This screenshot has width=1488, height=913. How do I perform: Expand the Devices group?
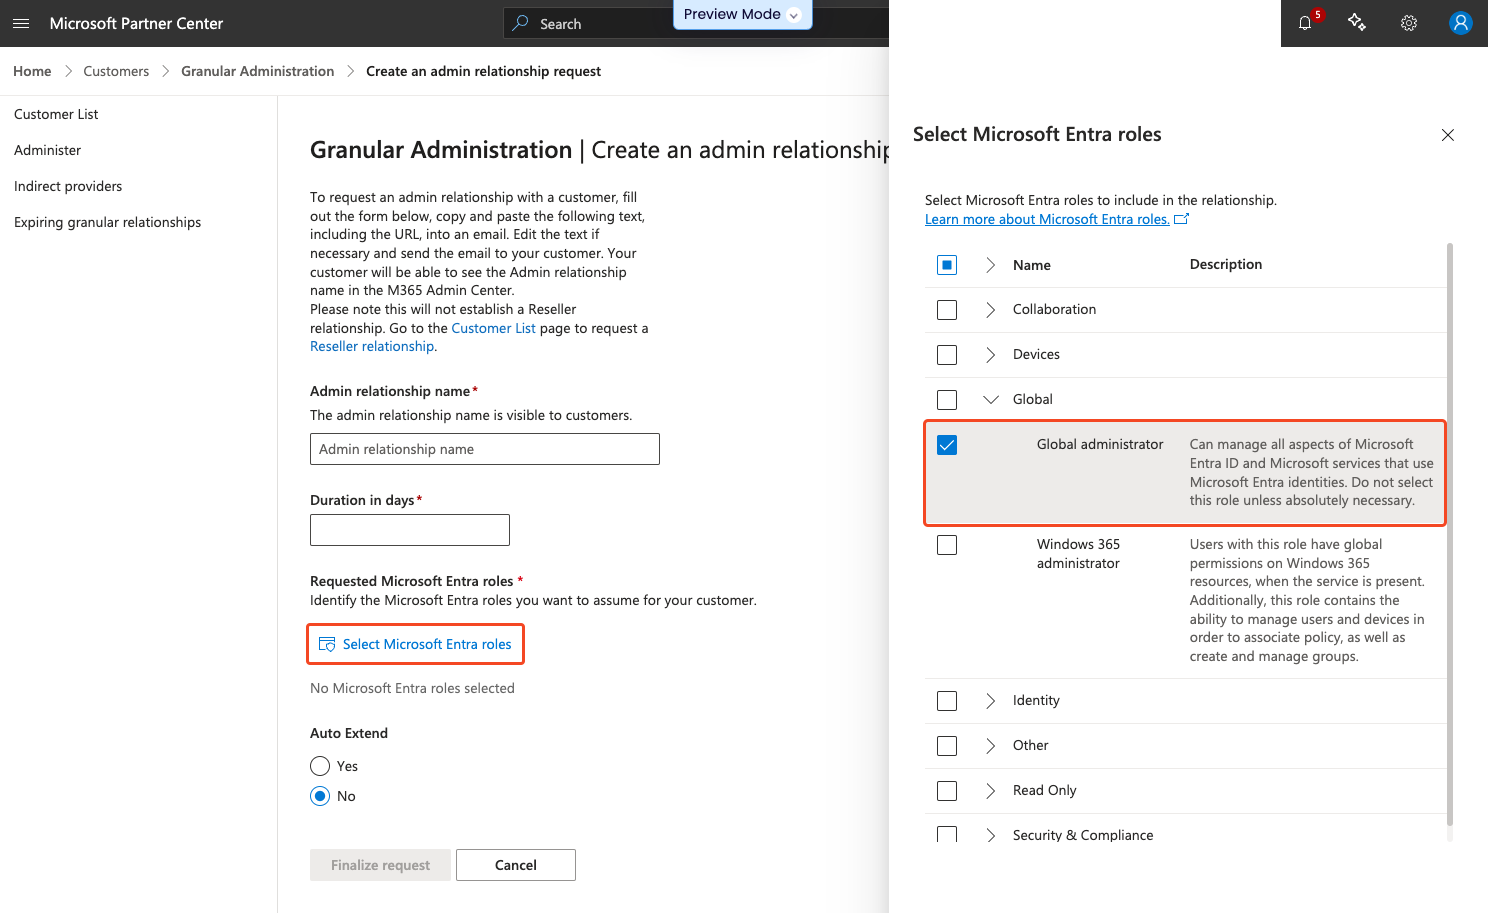pyautogui.click(x=990, y=355)
